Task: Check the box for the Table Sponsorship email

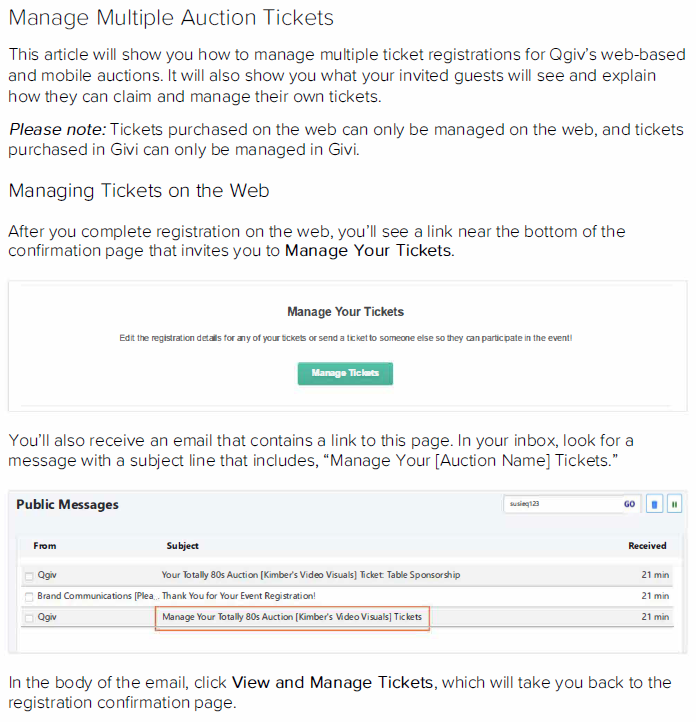Action: 29,576
